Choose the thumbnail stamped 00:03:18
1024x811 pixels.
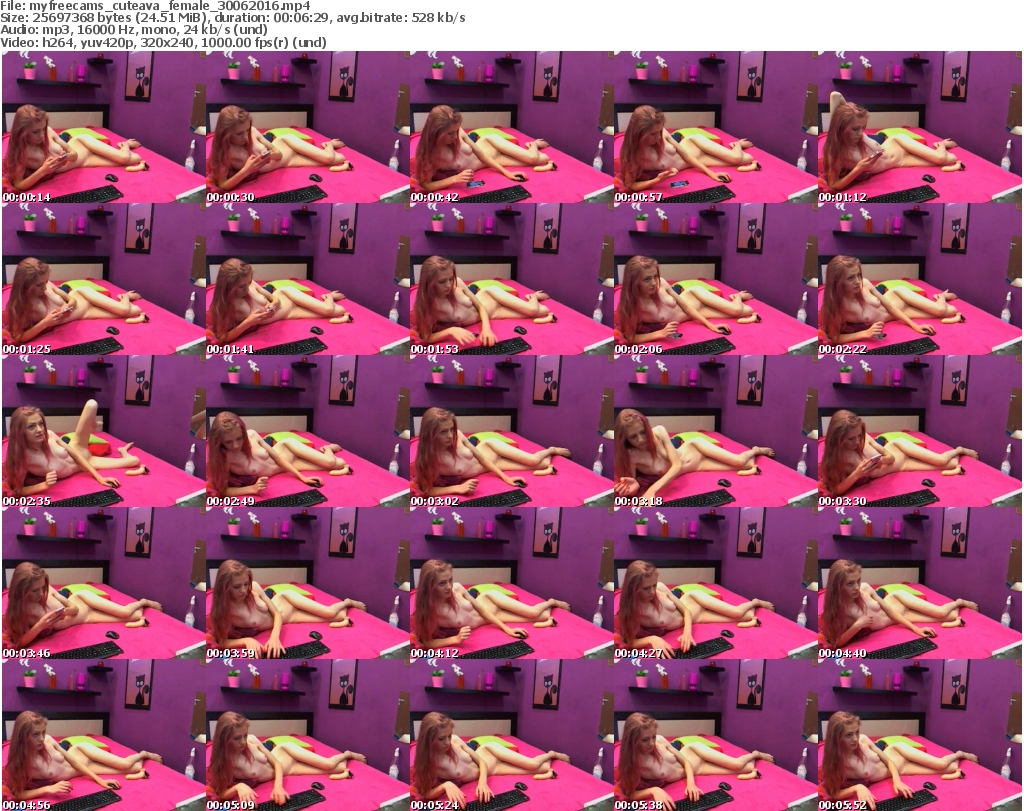tap(716, 431)
